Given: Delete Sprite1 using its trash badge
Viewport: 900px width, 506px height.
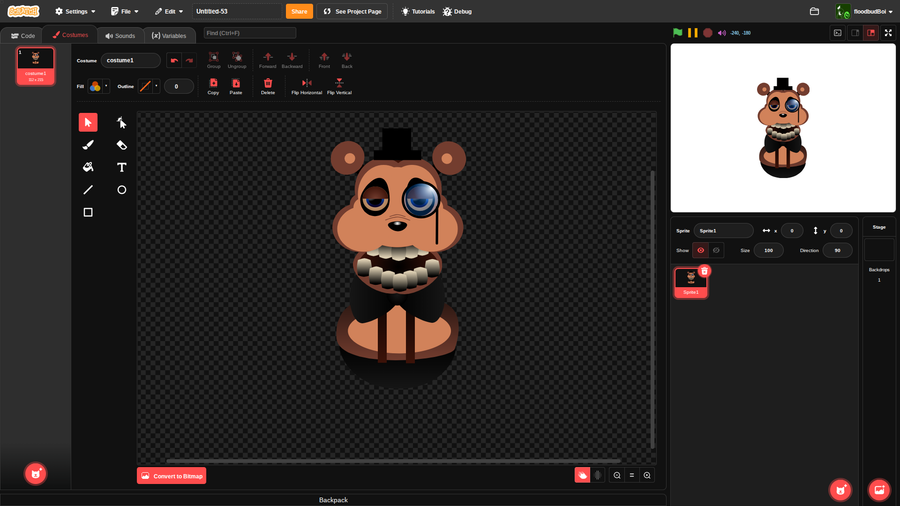Looking at the screenshot, I should tap(704, 271).
